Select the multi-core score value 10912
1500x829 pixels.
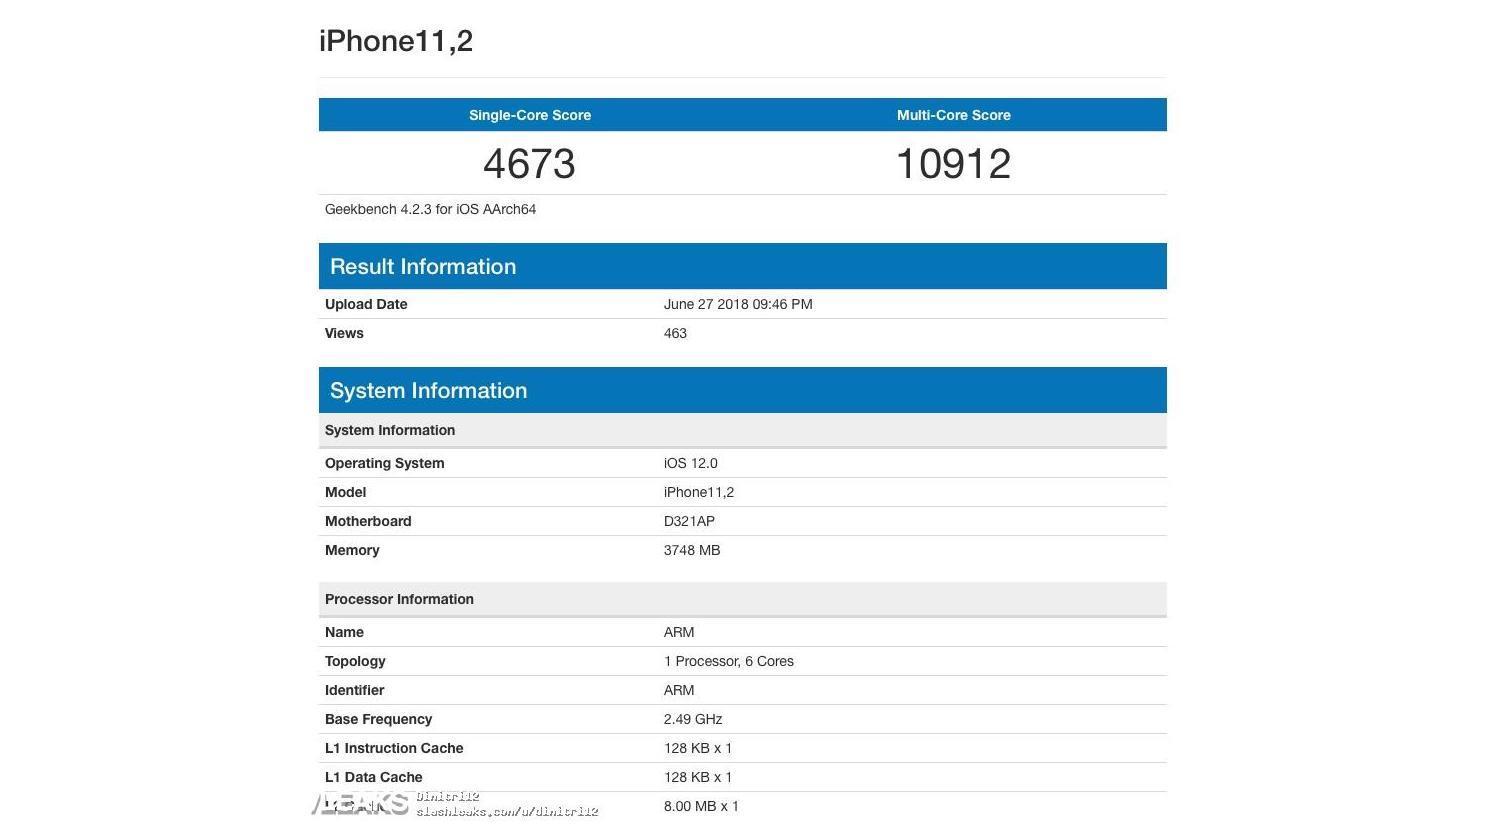[953, 164]
